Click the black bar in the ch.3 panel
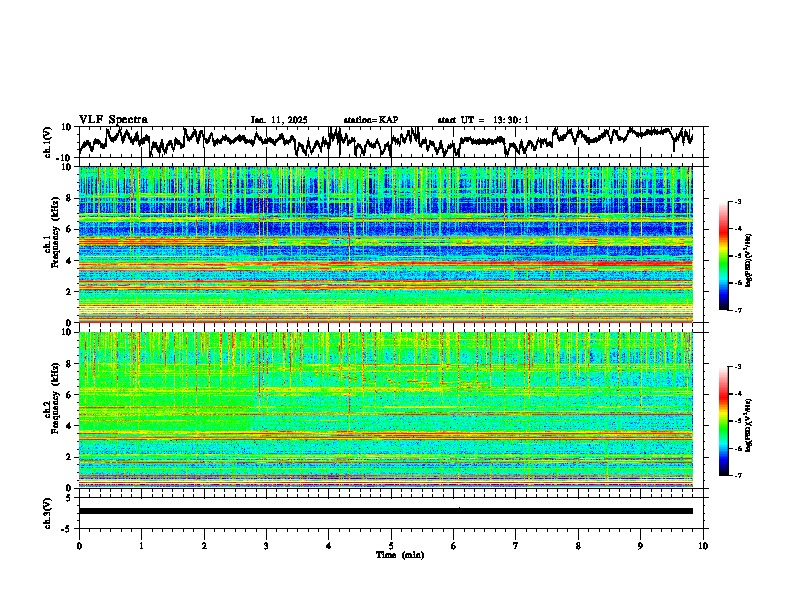 (x=386, y=511)
